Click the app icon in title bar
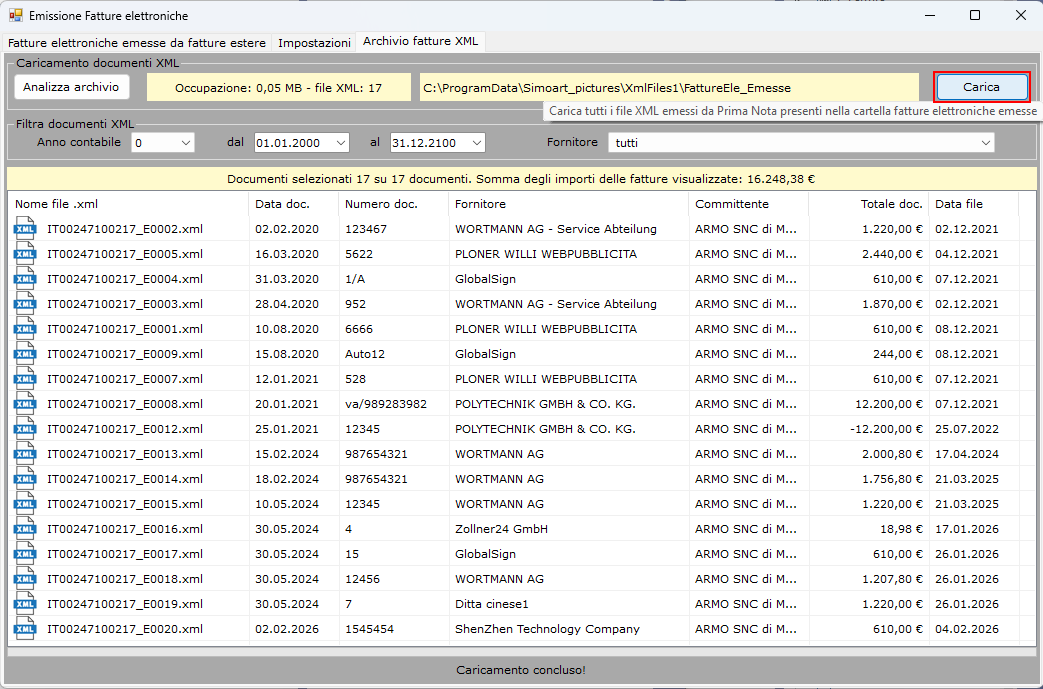1043x689 pixels. (x=15, y=16)
